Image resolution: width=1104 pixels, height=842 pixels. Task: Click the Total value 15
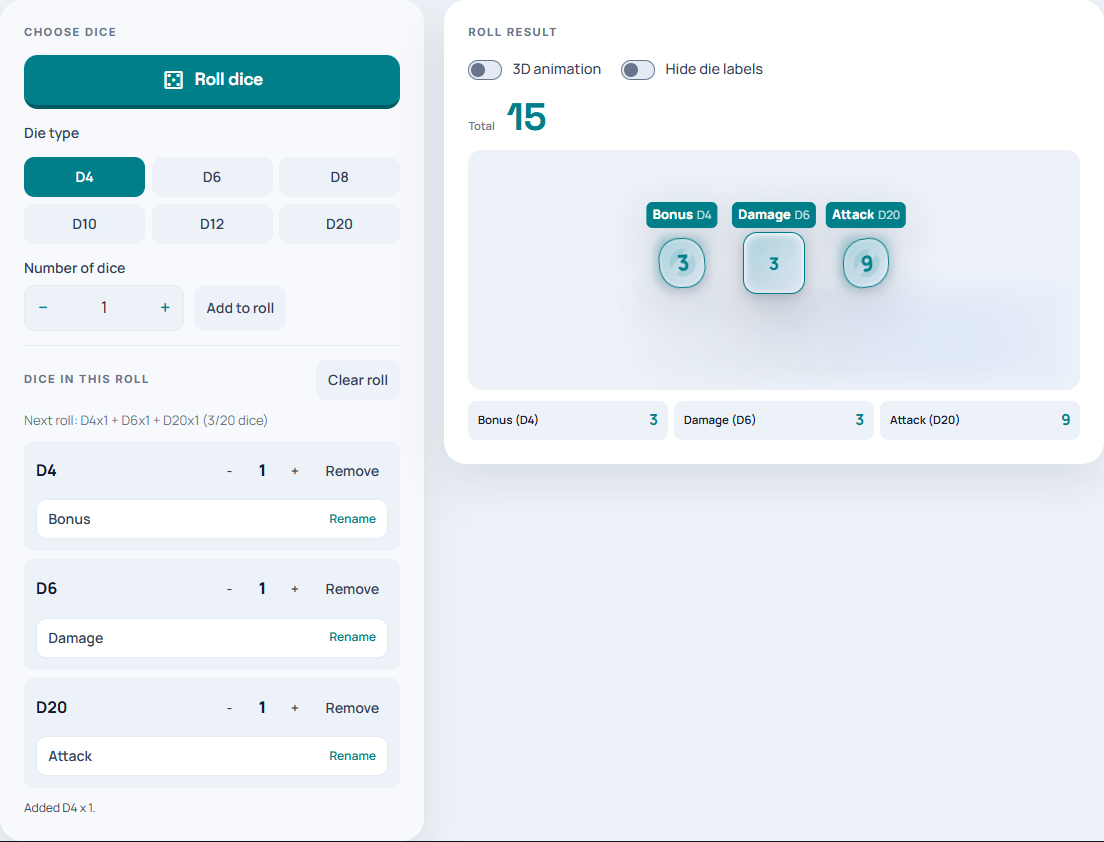pyautogui.click(x=526, y=118)
